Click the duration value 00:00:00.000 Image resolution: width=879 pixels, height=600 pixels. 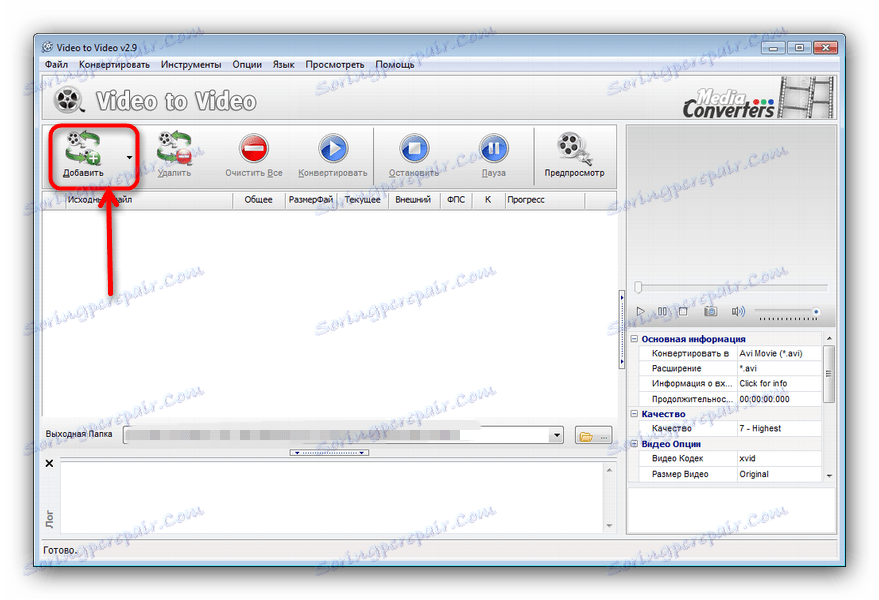tap(779, 399)
